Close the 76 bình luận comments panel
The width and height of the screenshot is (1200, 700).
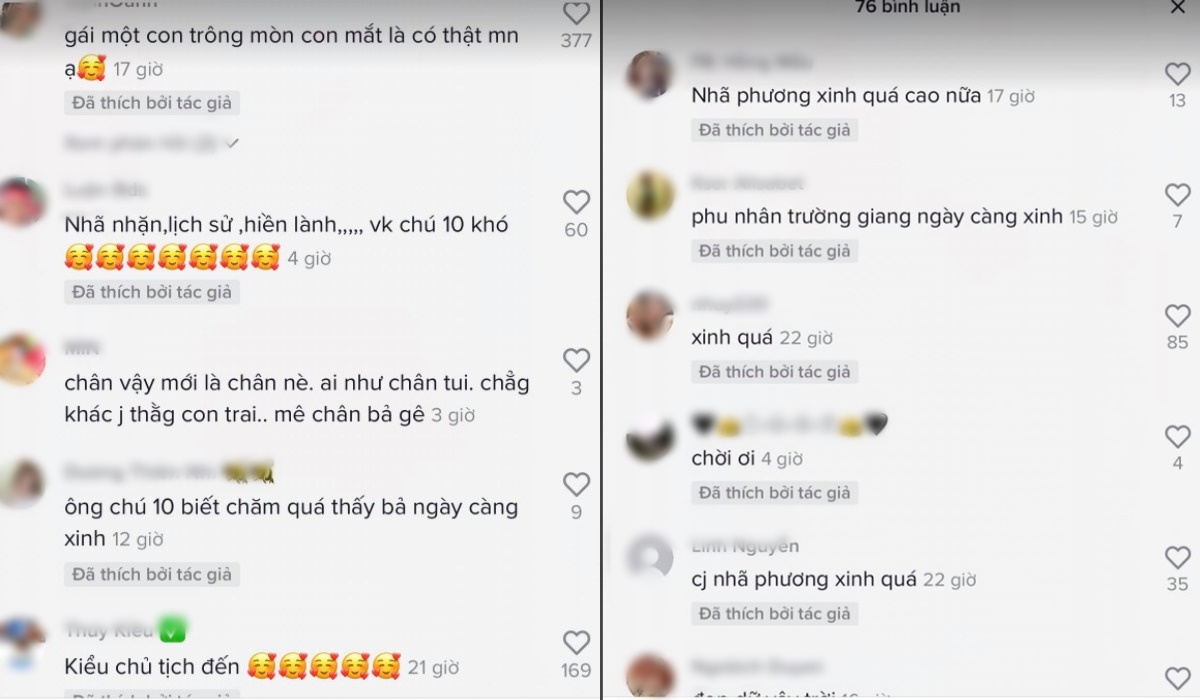1177,7
